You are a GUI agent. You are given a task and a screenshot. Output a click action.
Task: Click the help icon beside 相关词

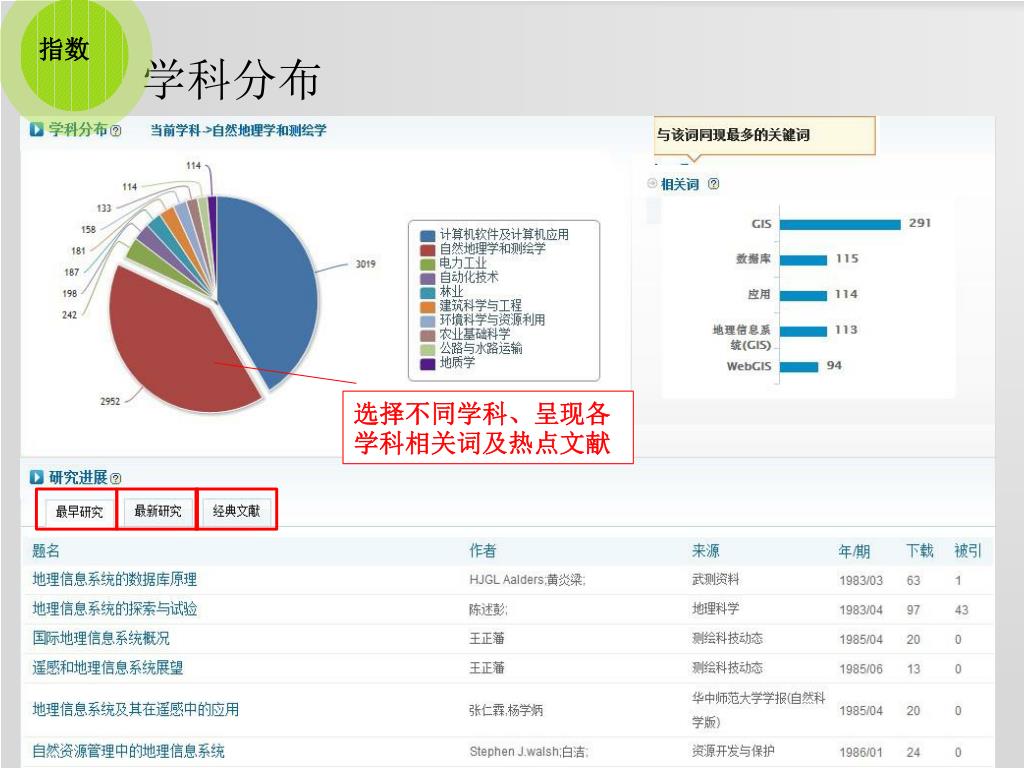coord(713,184)
